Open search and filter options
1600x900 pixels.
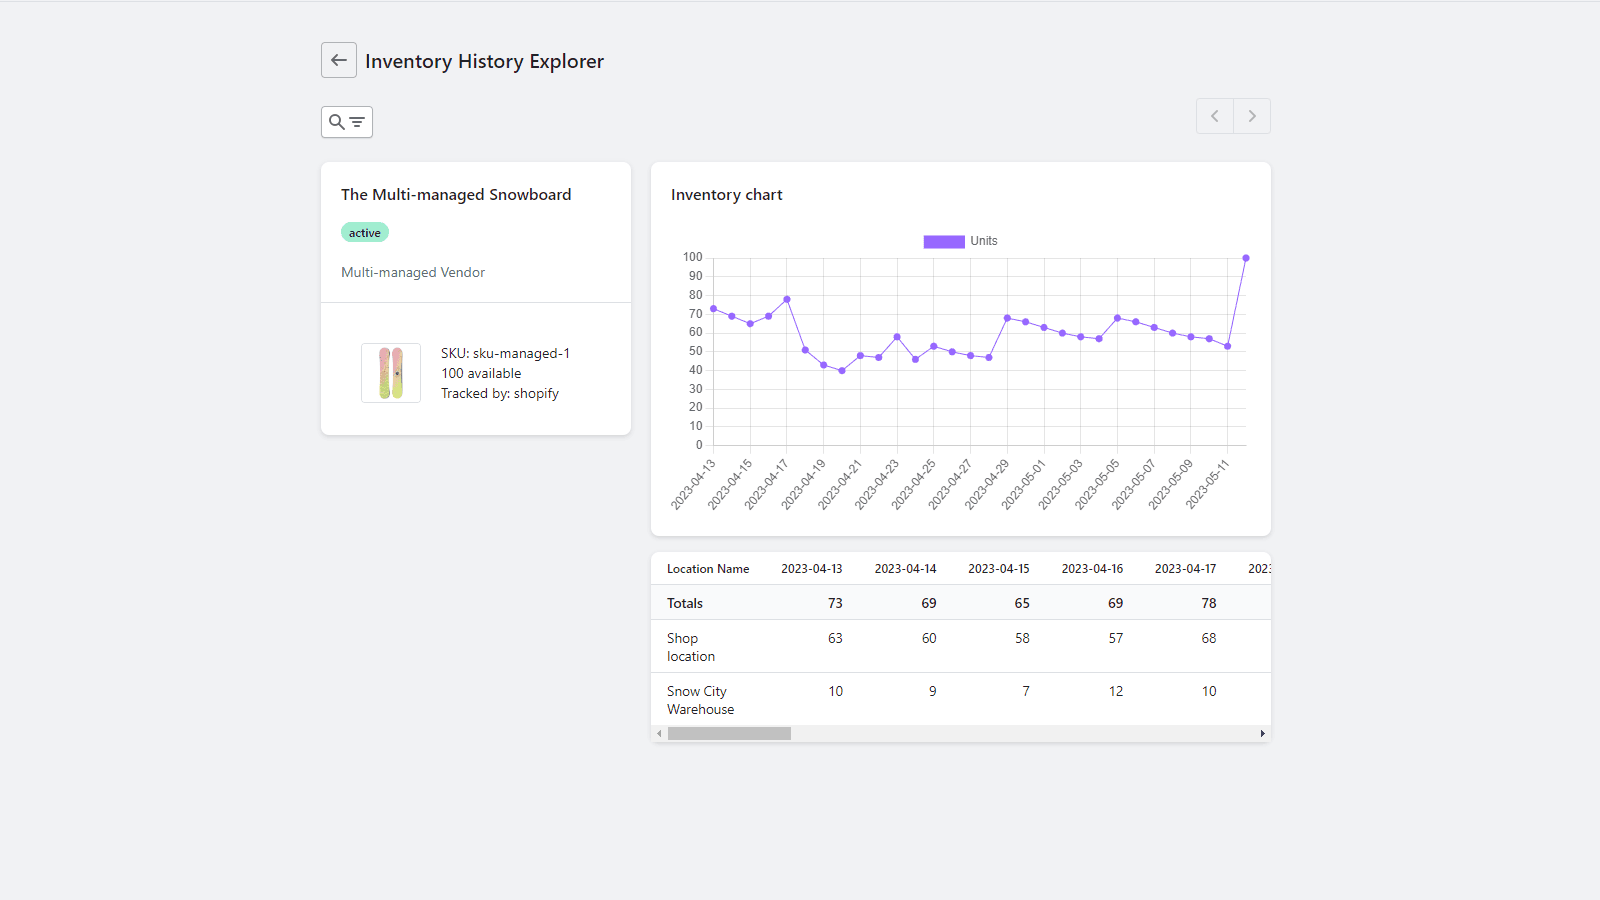point(346,121)
